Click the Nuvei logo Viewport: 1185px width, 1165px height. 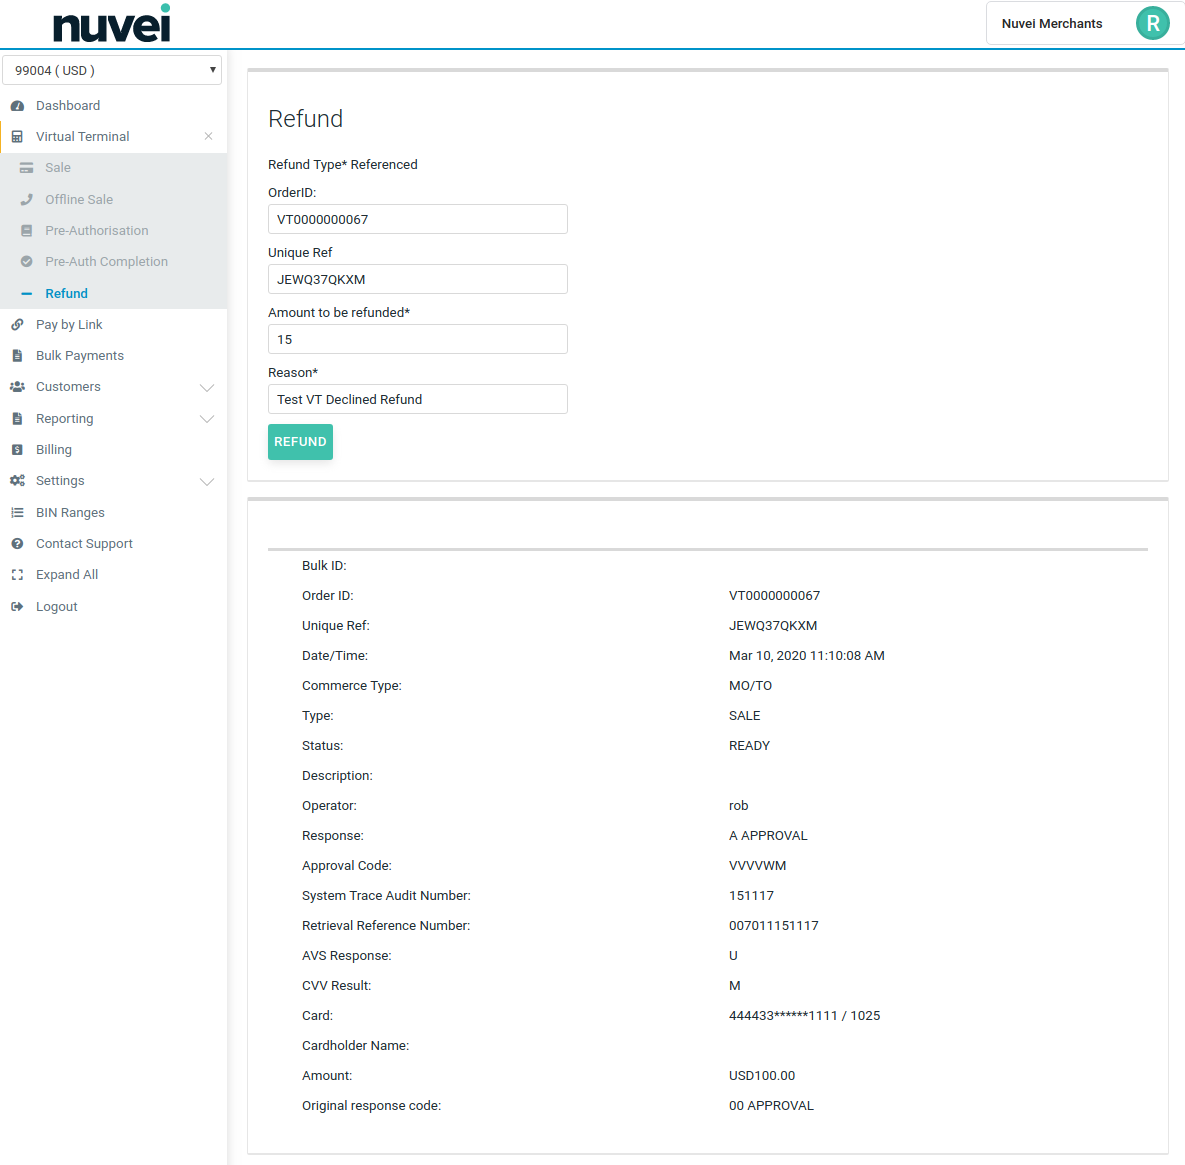(112, 24)
